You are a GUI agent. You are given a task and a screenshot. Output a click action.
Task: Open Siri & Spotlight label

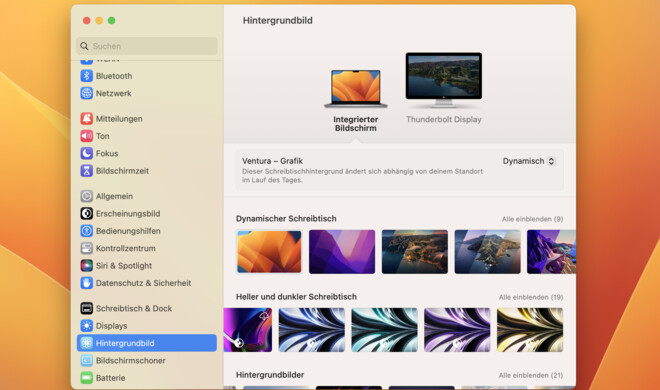124,265
